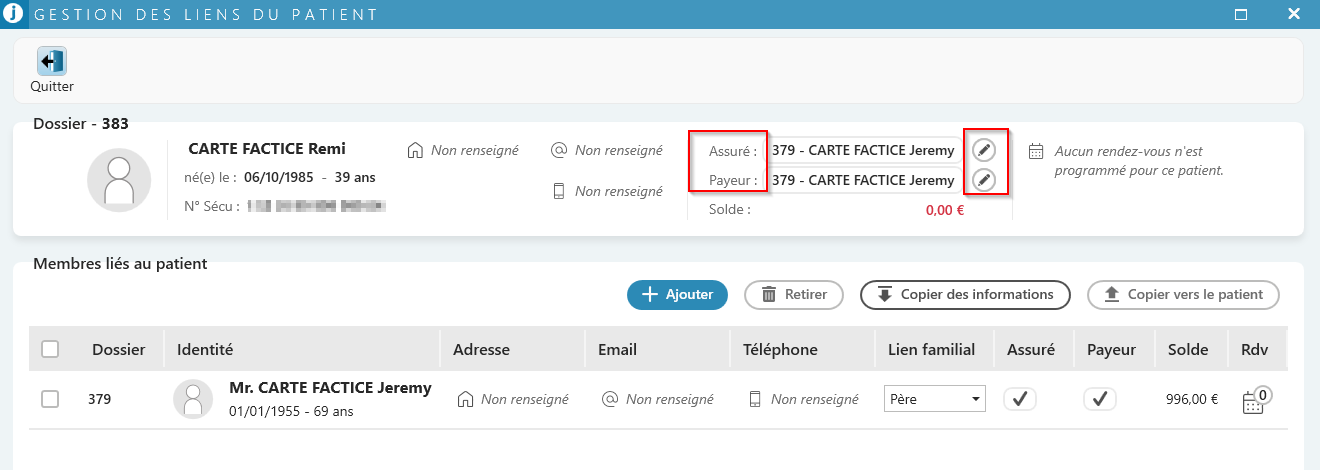This screenshot has height=470, width=1320.
Task: Close the Gestion des liens window
Action: [x=1293, y=14]
